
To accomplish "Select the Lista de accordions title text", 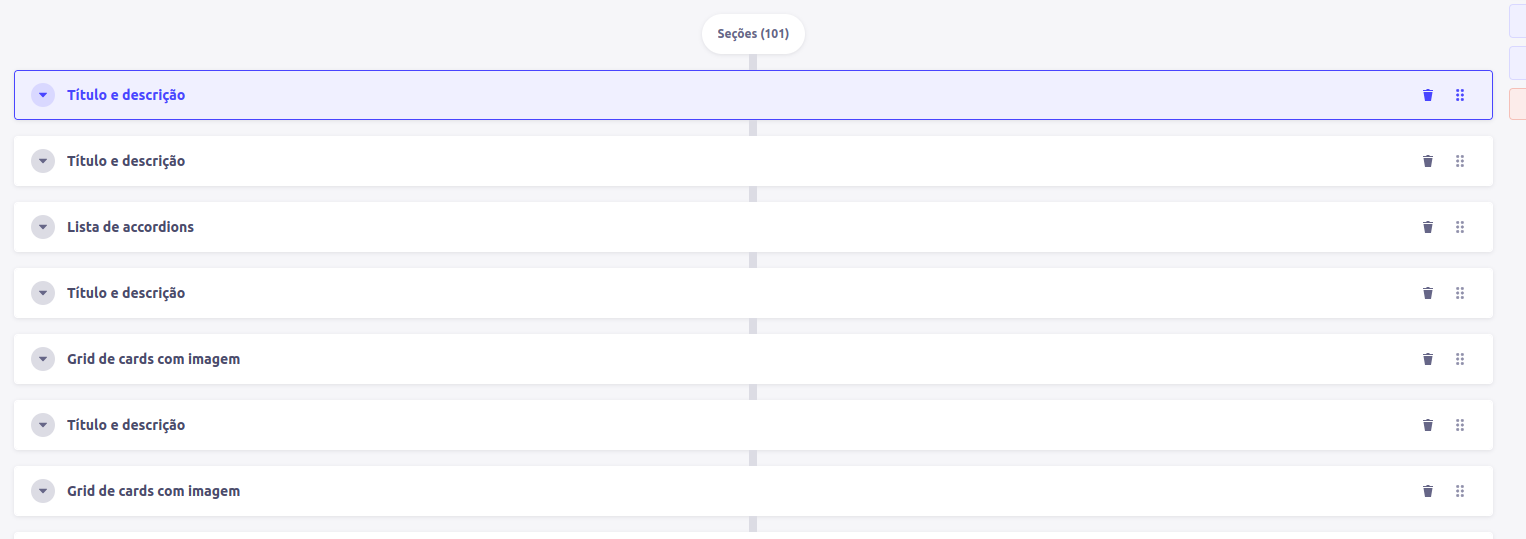I will click(130, 227).
